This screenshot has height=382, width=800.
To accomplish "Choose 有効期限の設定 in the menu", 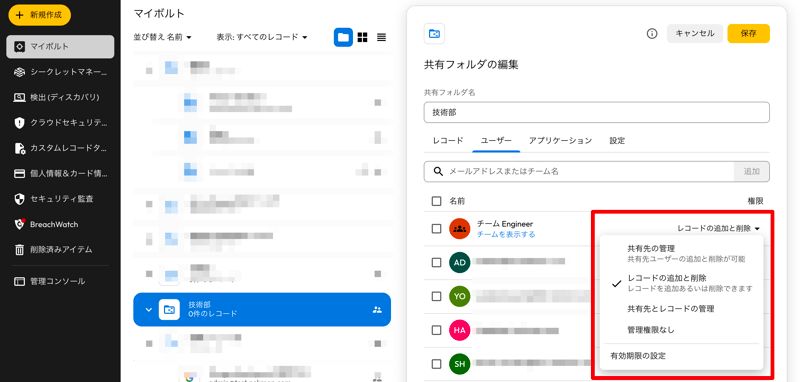I will coord(681,356).
